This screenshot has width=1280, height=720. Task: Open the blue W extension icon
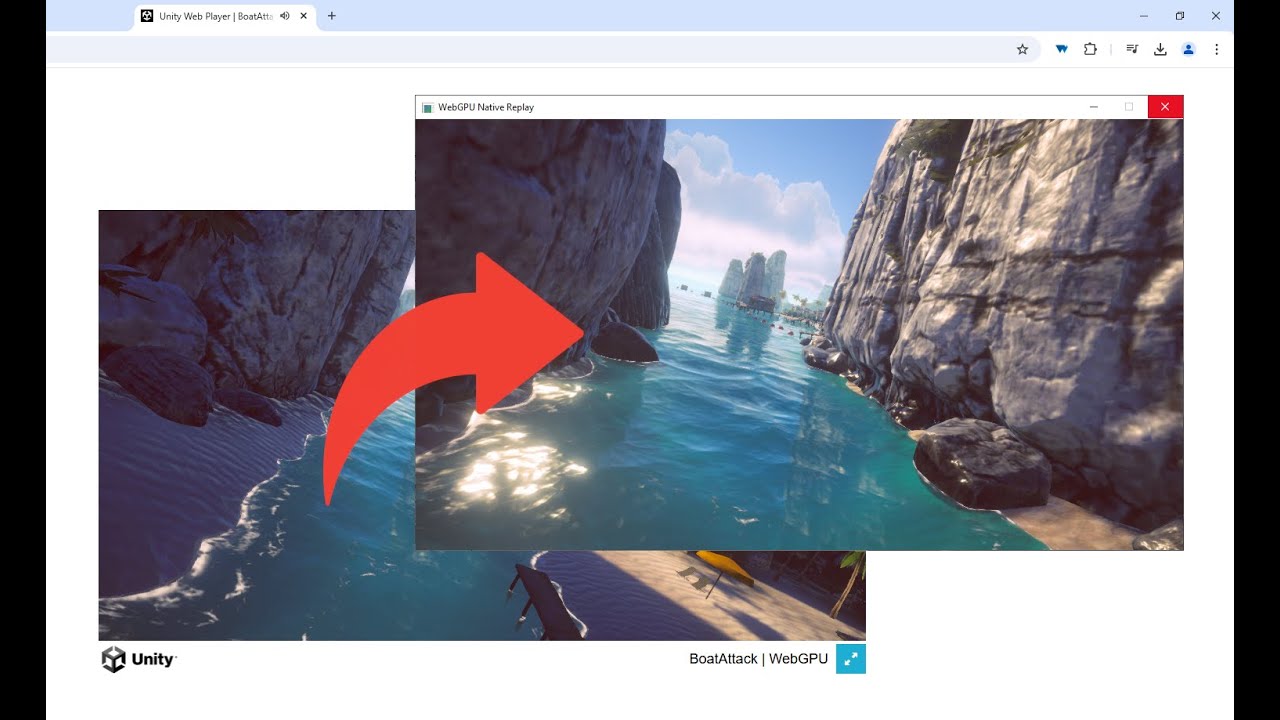(1062, 49)
